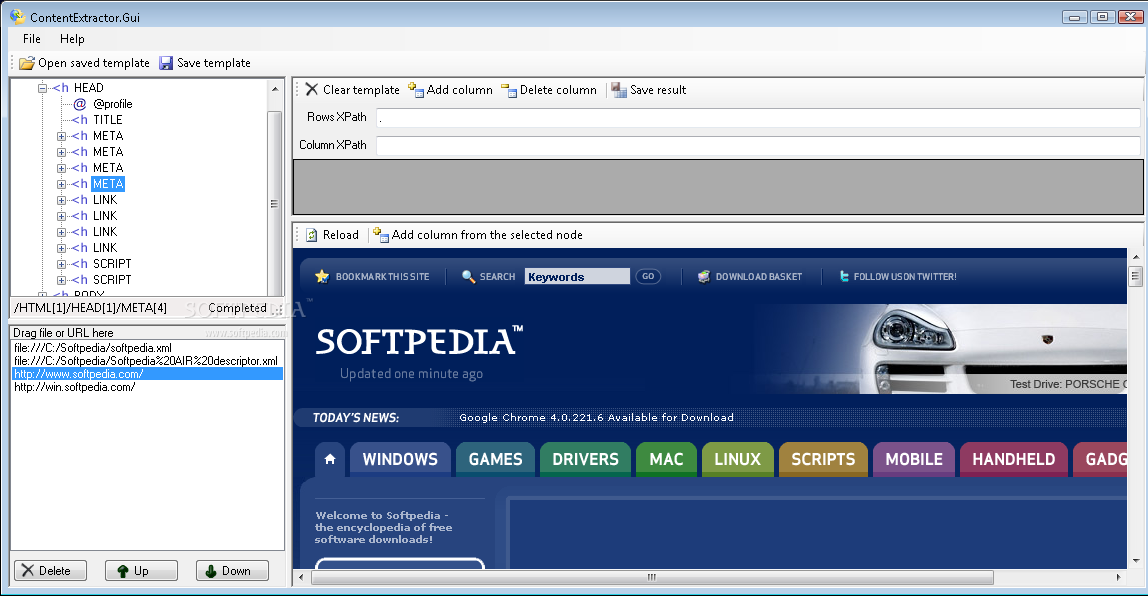Switch to the WINDOWS tab
Viewport: 1148px width, 596px height.
400,459
